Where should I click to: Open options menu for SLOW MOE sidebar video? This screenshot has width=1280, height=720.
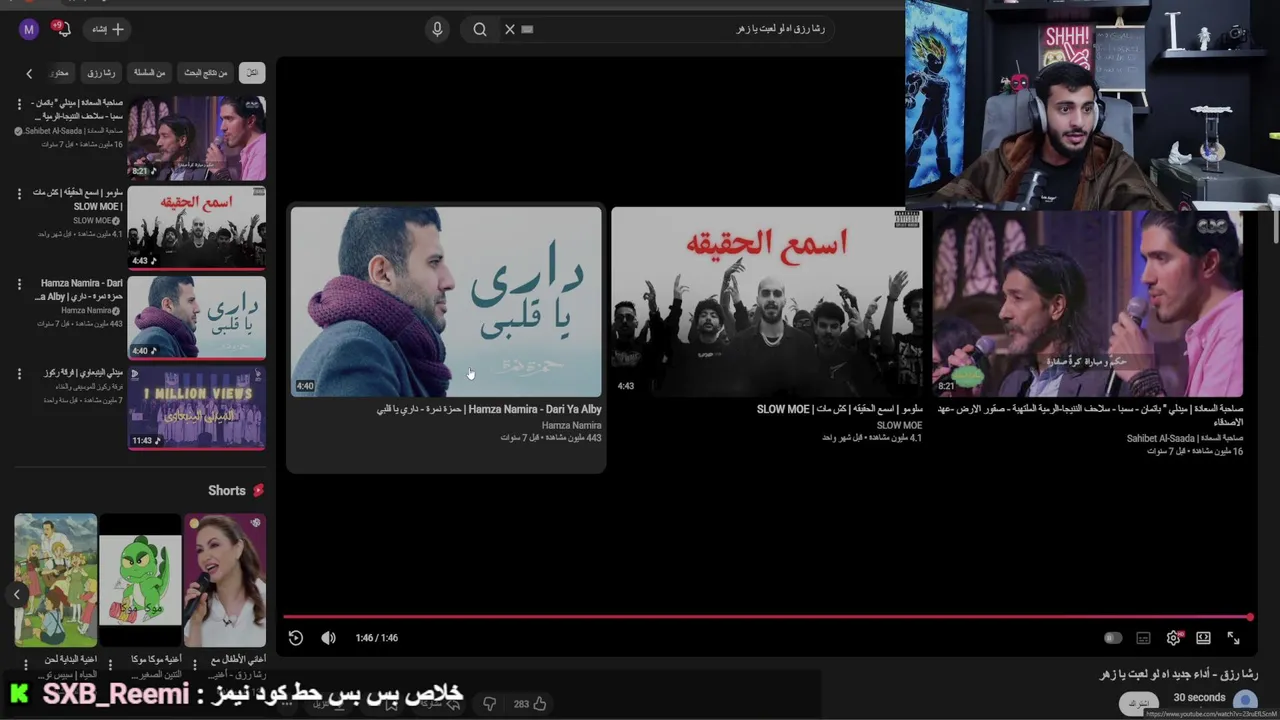click(x=19, y=193)
